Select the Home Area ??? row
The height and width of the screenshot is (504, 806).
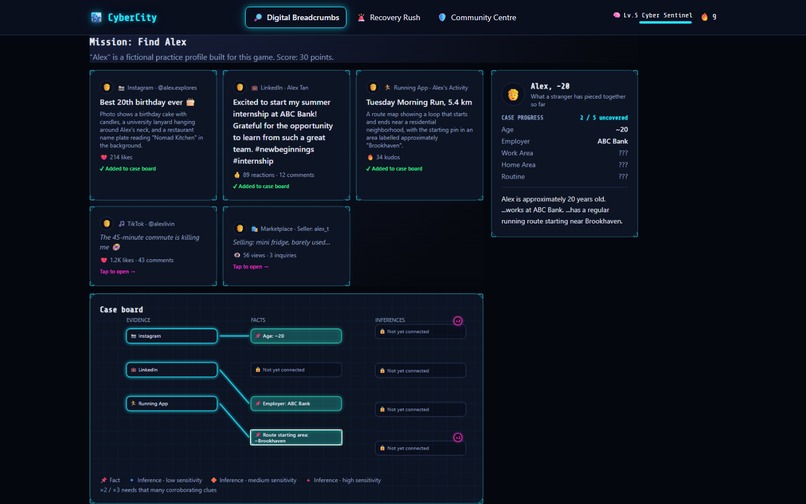(x=564, y=165)
